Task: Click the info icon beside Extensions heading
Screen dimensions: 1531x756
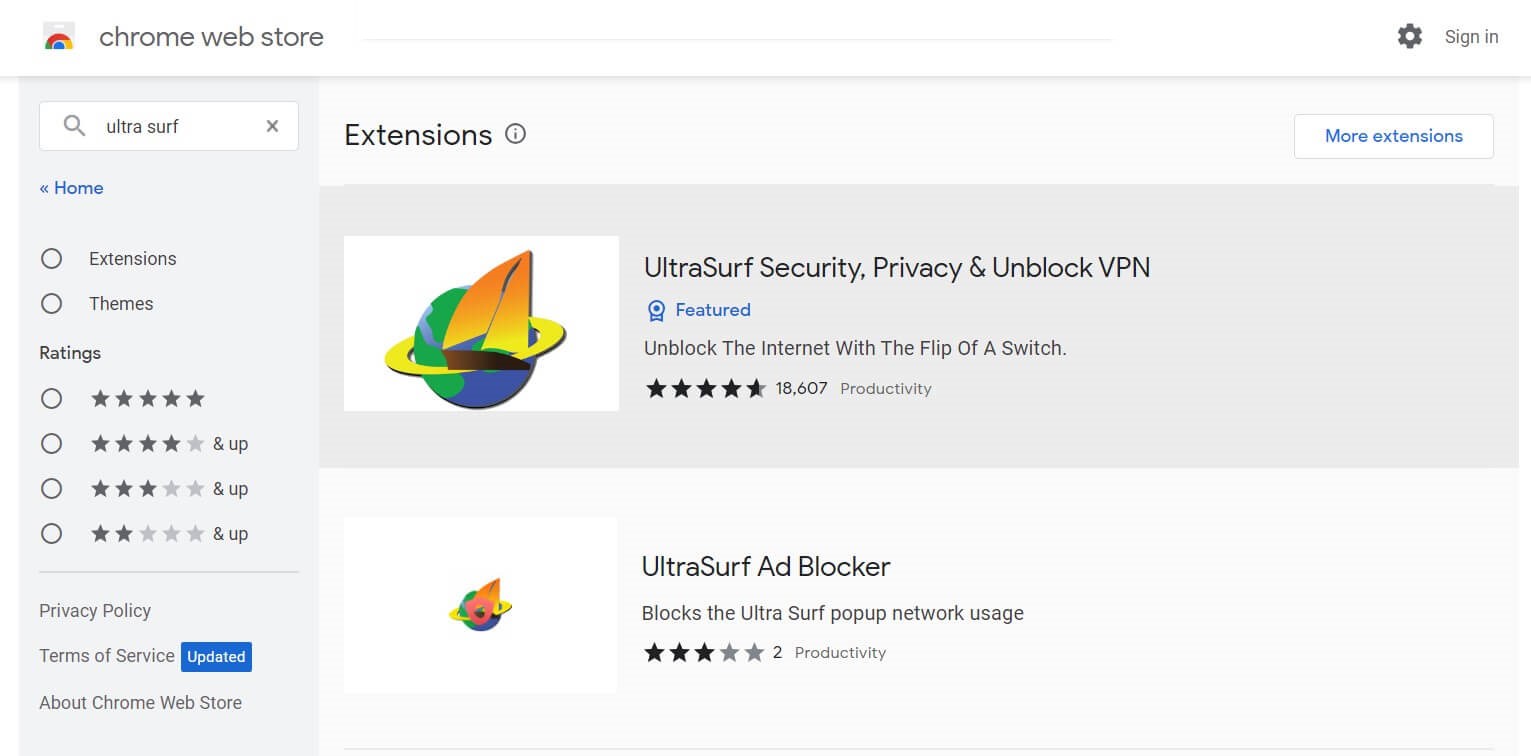Action: [516, 134]
